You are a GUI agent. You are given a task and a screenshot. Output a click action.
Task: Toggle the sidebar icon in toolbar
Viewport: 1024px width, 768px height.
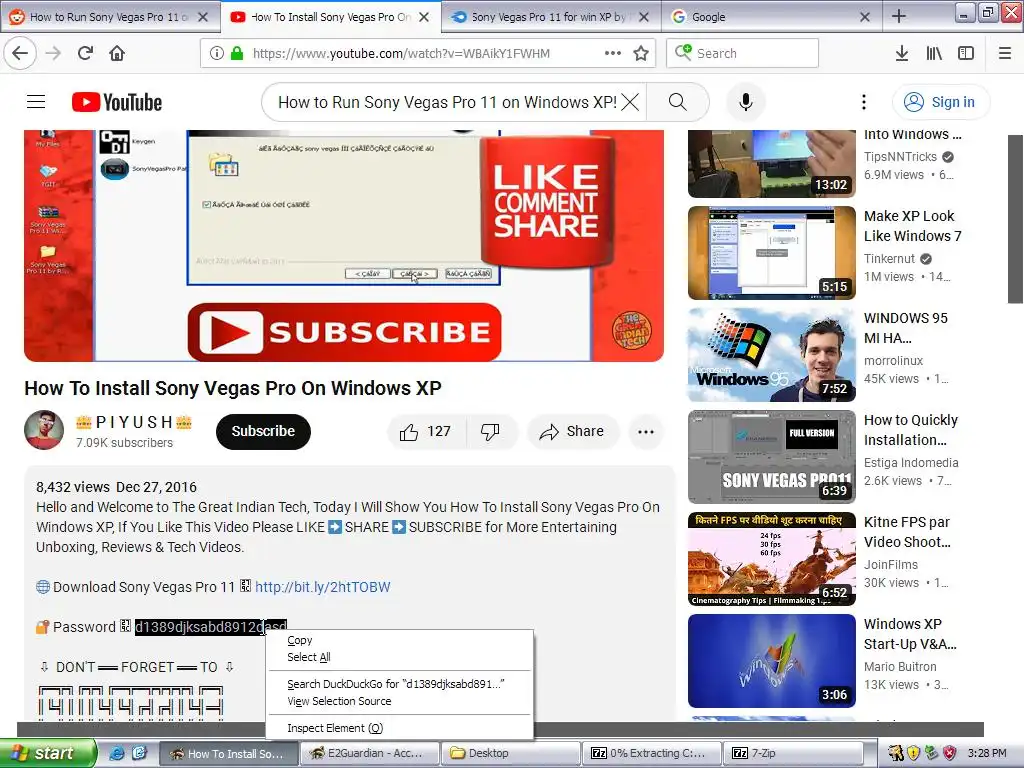pyautogui.click(x=966, y=53)
